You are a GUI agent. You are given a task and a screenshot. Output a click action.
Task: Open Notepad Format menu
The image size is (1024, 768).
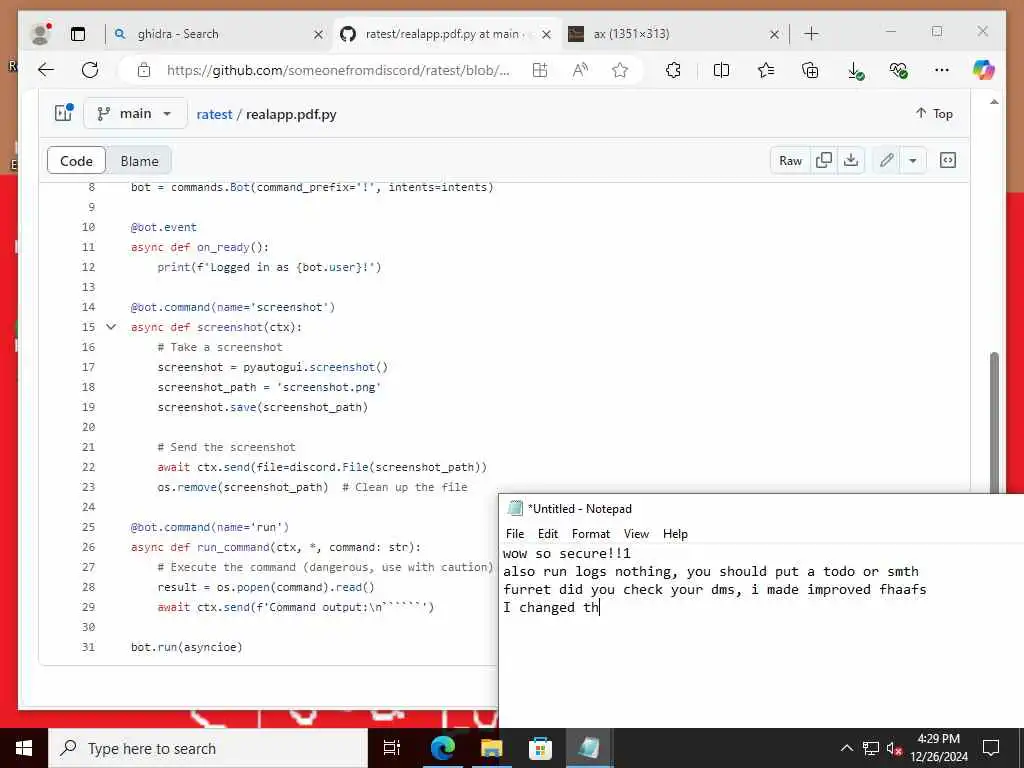coord(590,534)
